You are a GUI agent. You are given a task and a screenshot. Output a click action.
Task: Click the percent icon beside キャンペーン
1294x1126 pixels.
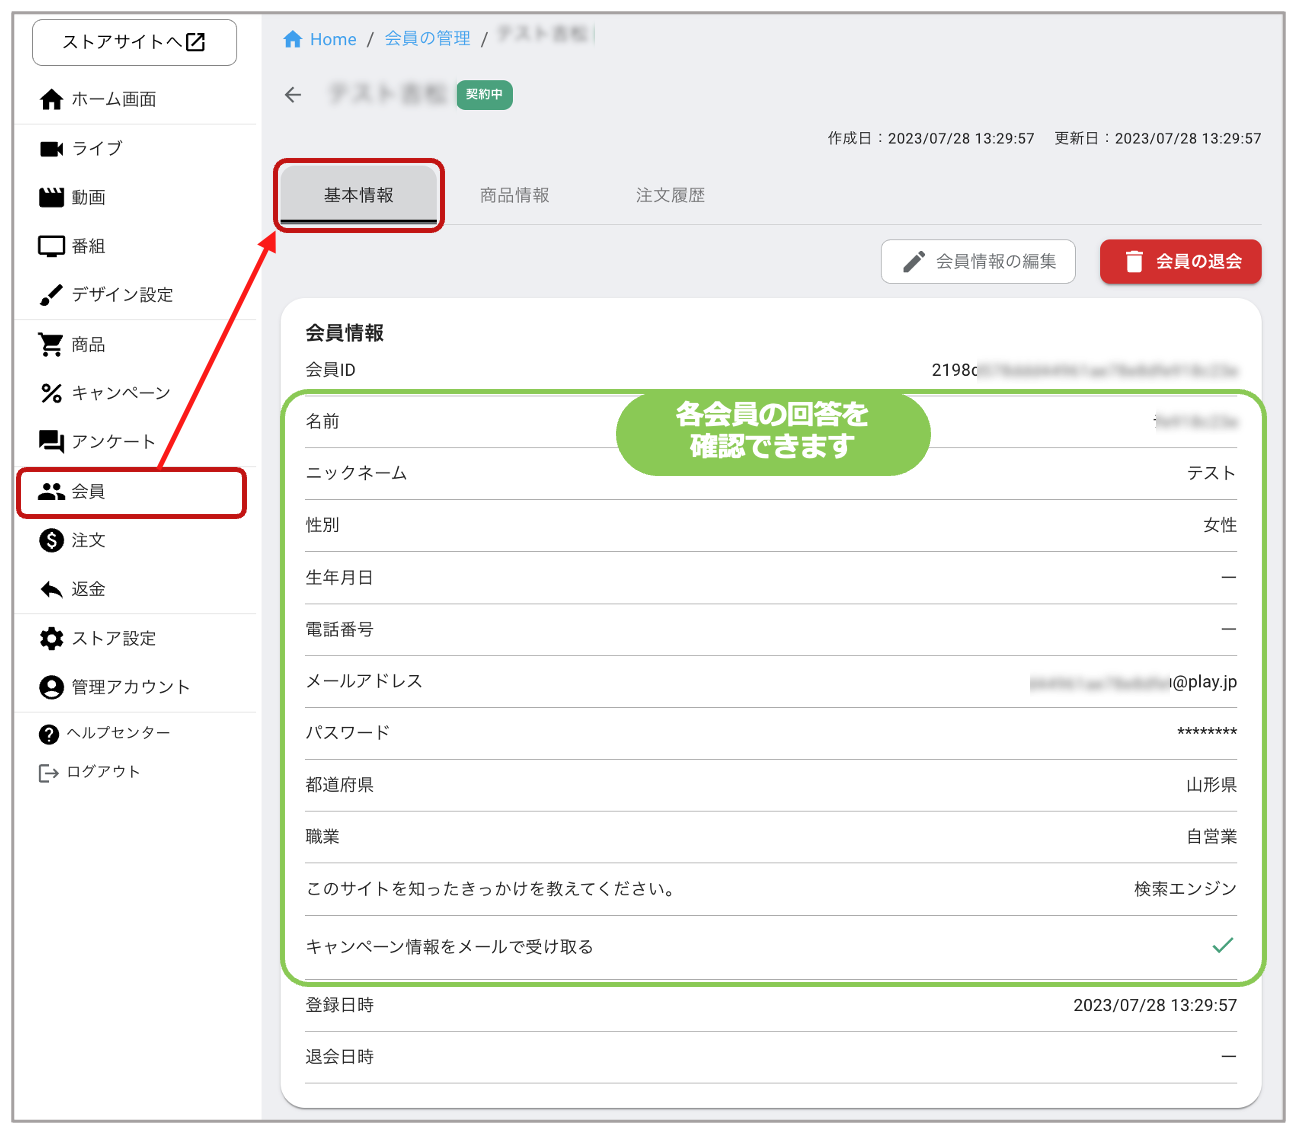coord(51,393)
